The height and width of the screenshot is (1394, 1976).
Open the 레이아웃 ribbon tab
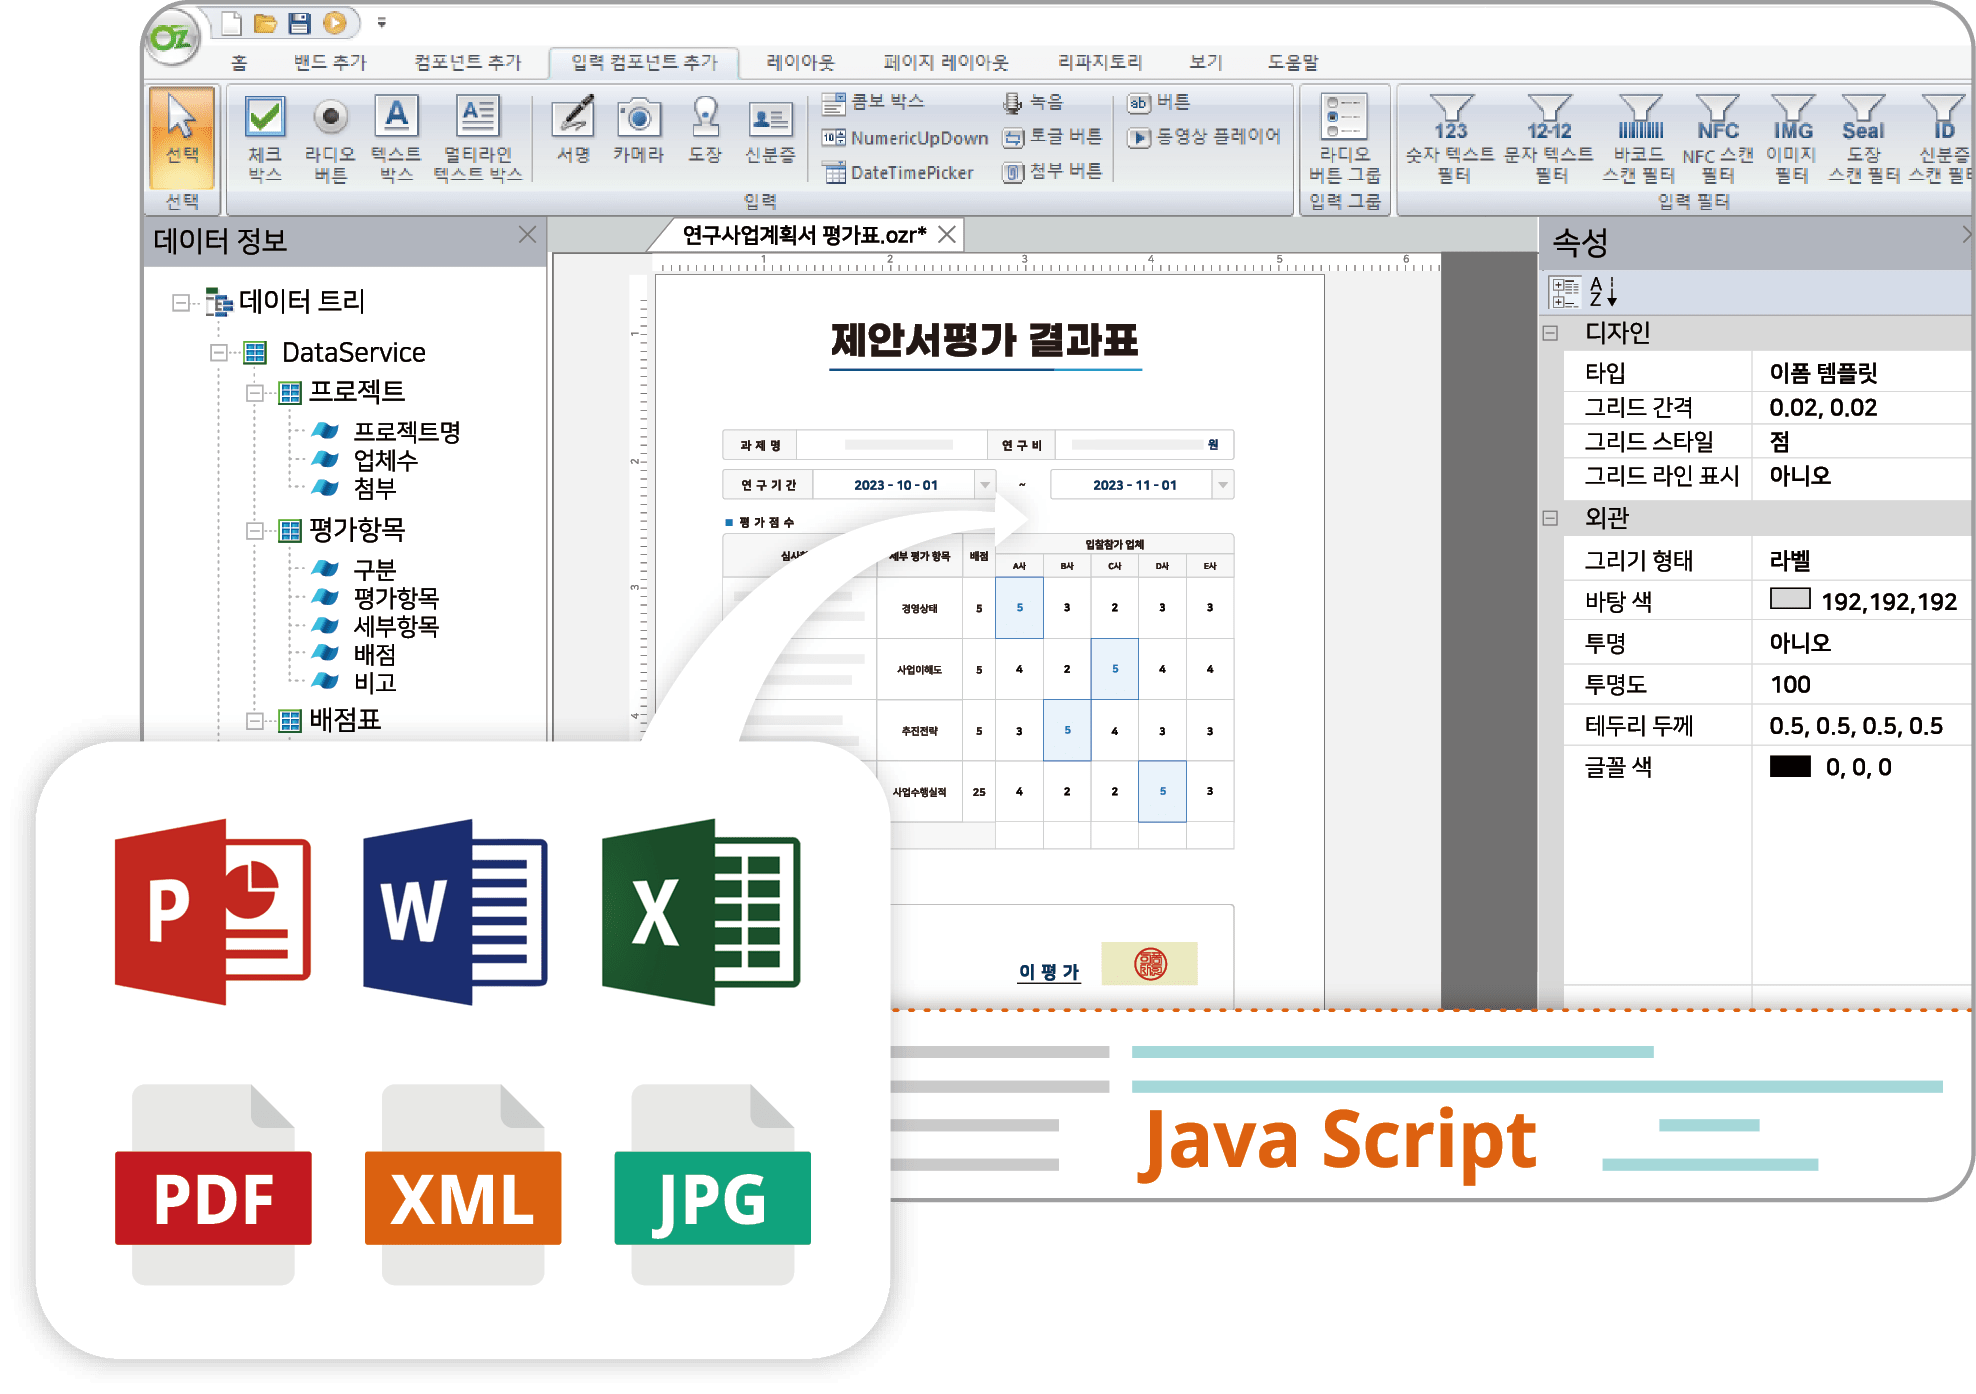click(x=800, y=62)
